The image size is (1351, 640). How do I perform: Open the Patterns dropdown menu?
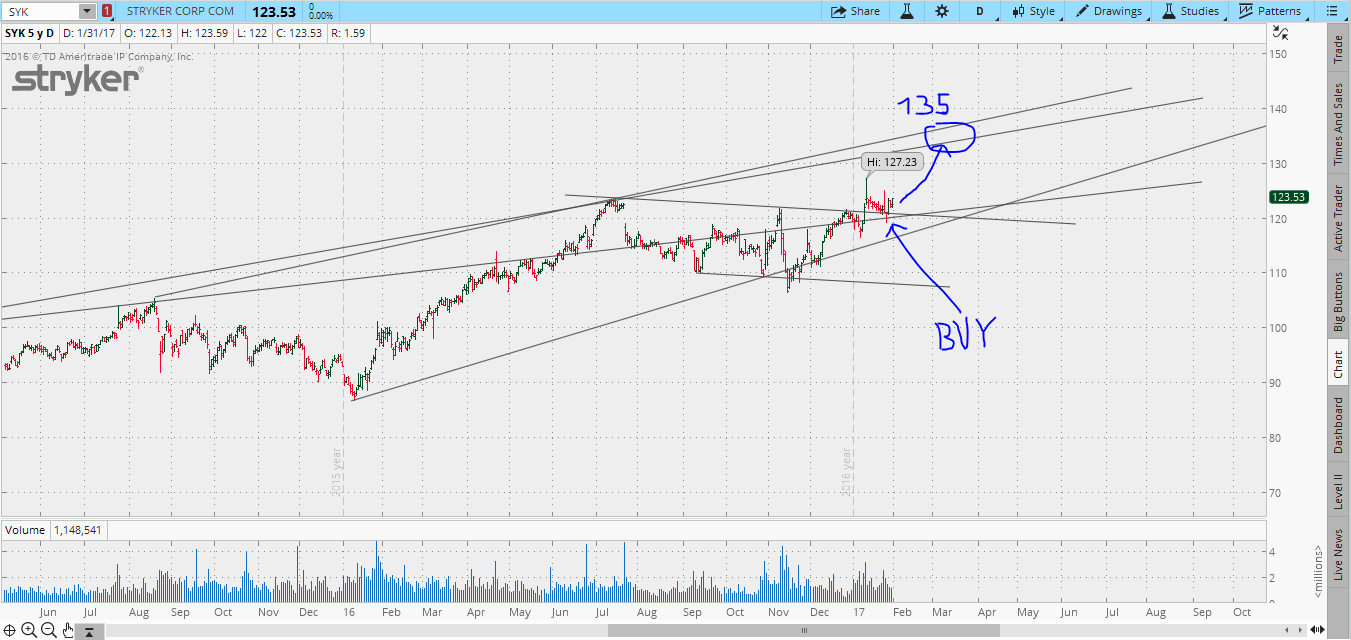point(1270,11)
